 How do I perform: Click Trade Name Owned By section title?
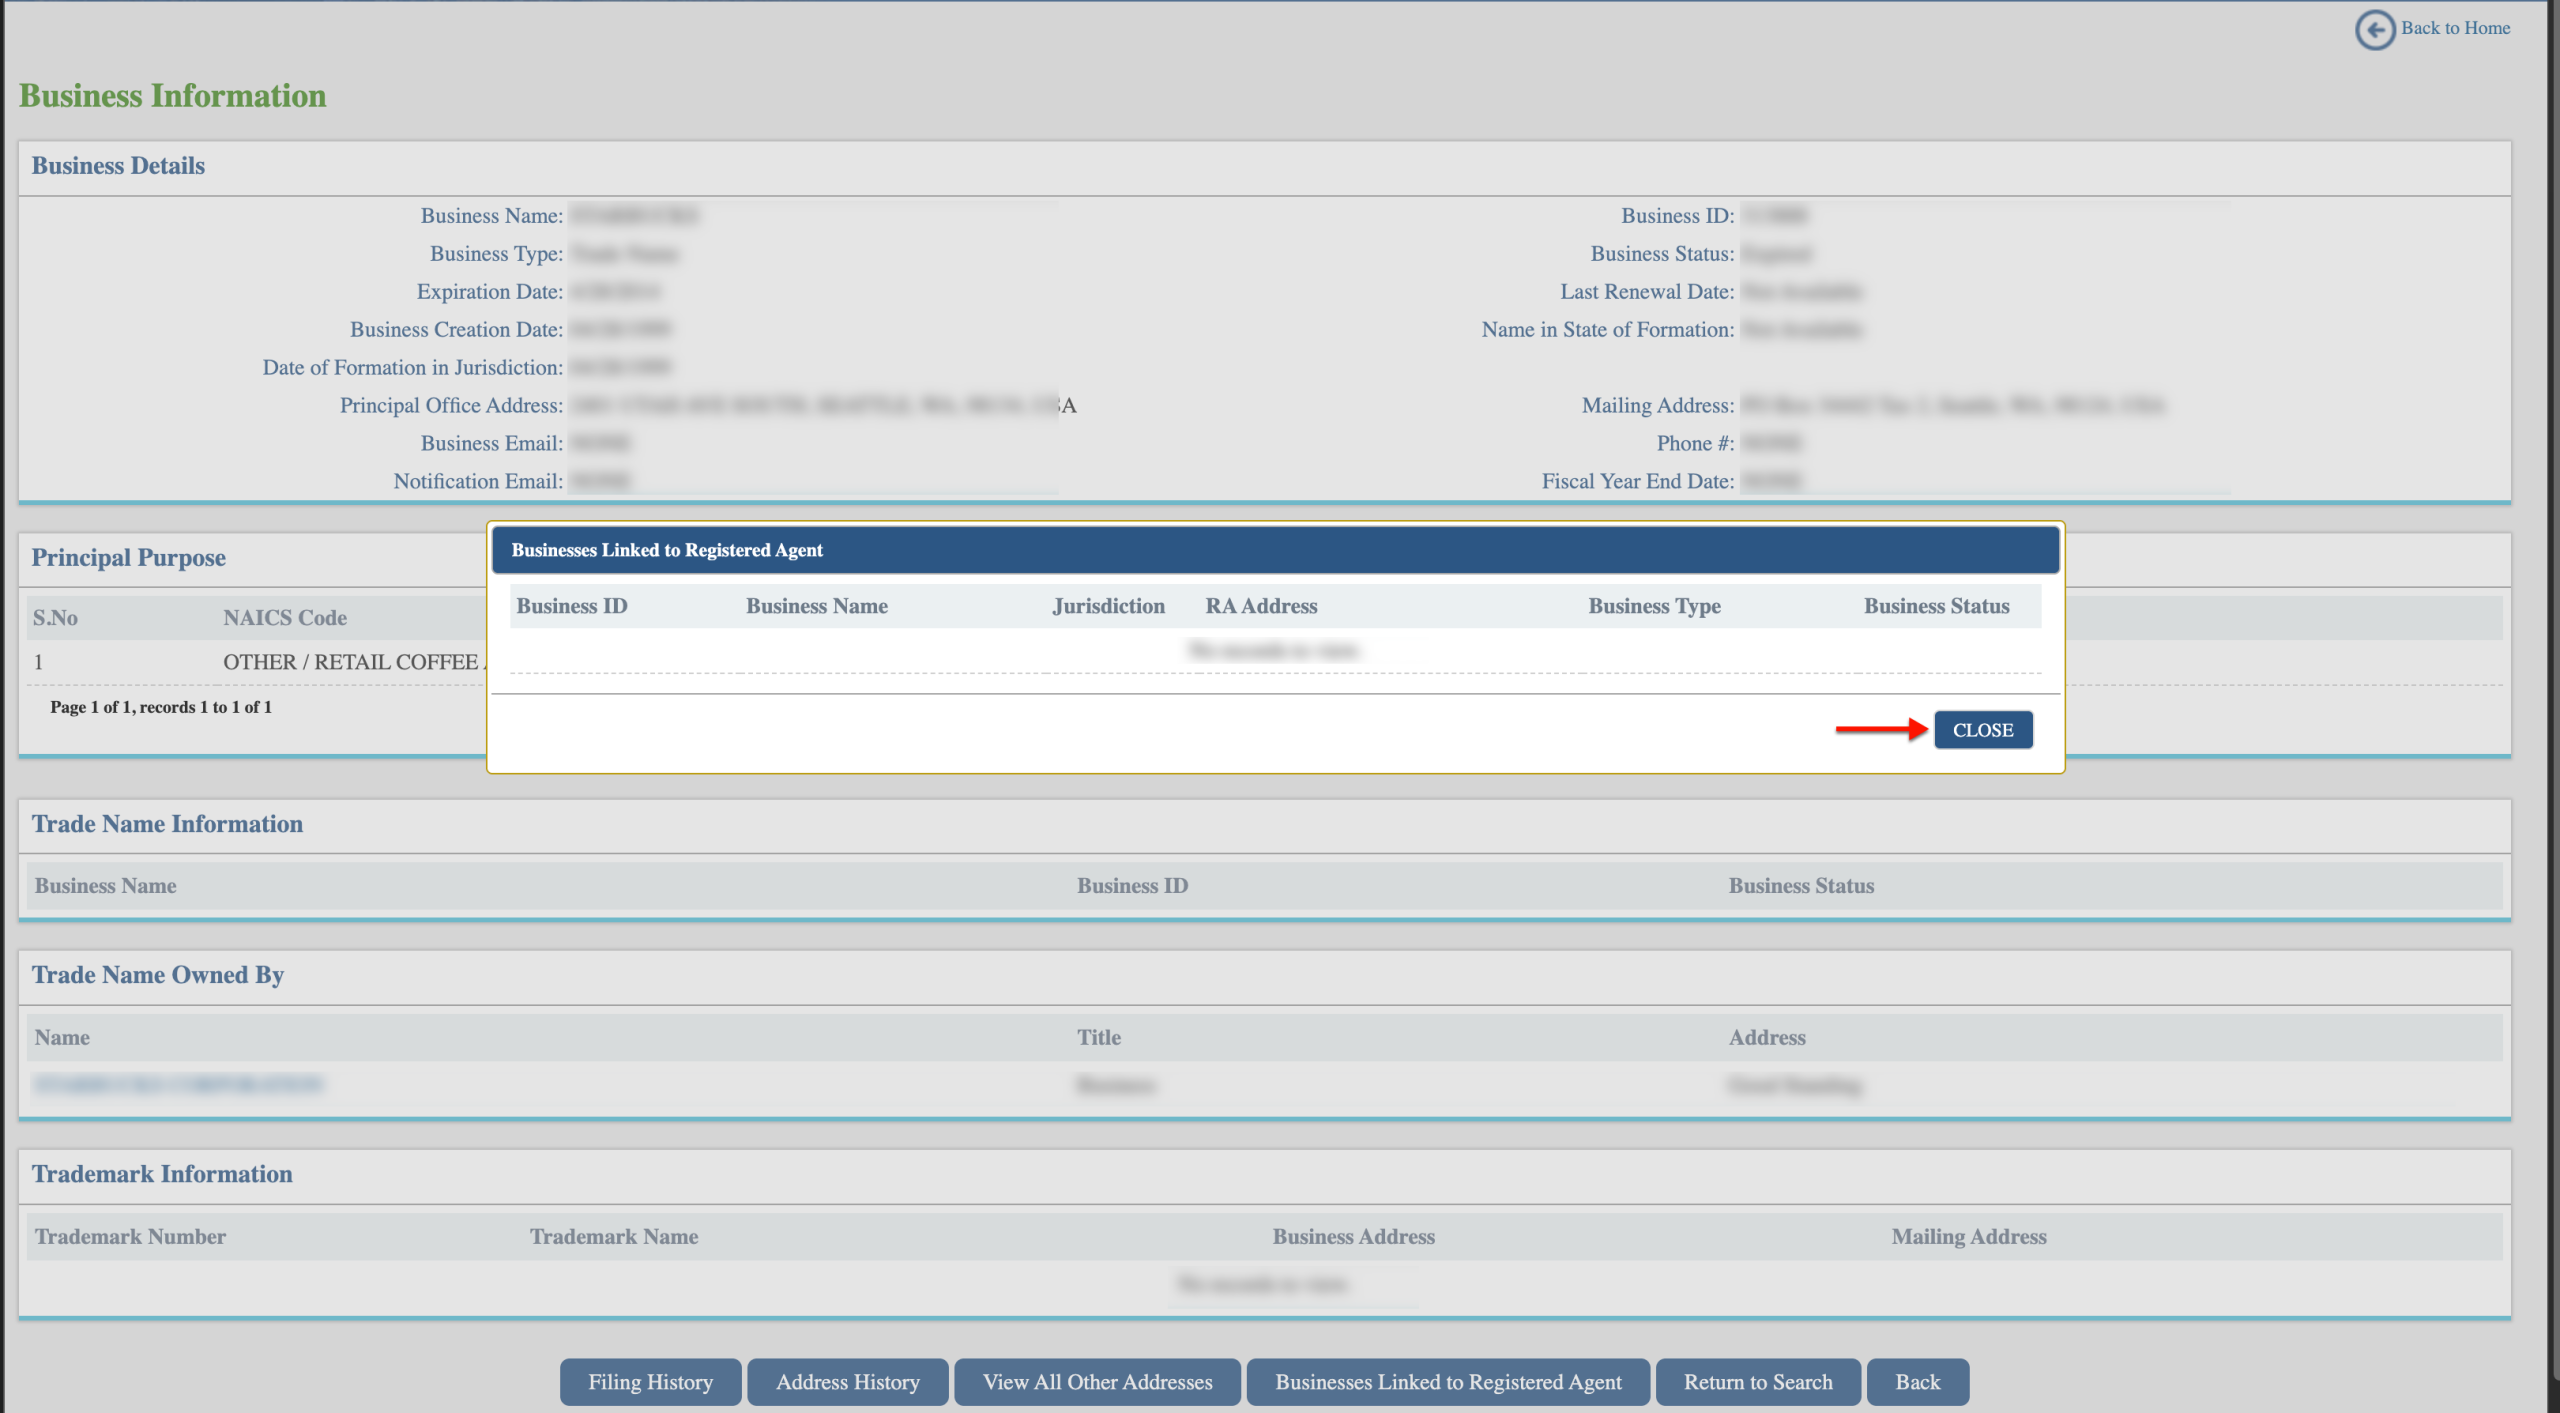(158, 975)
